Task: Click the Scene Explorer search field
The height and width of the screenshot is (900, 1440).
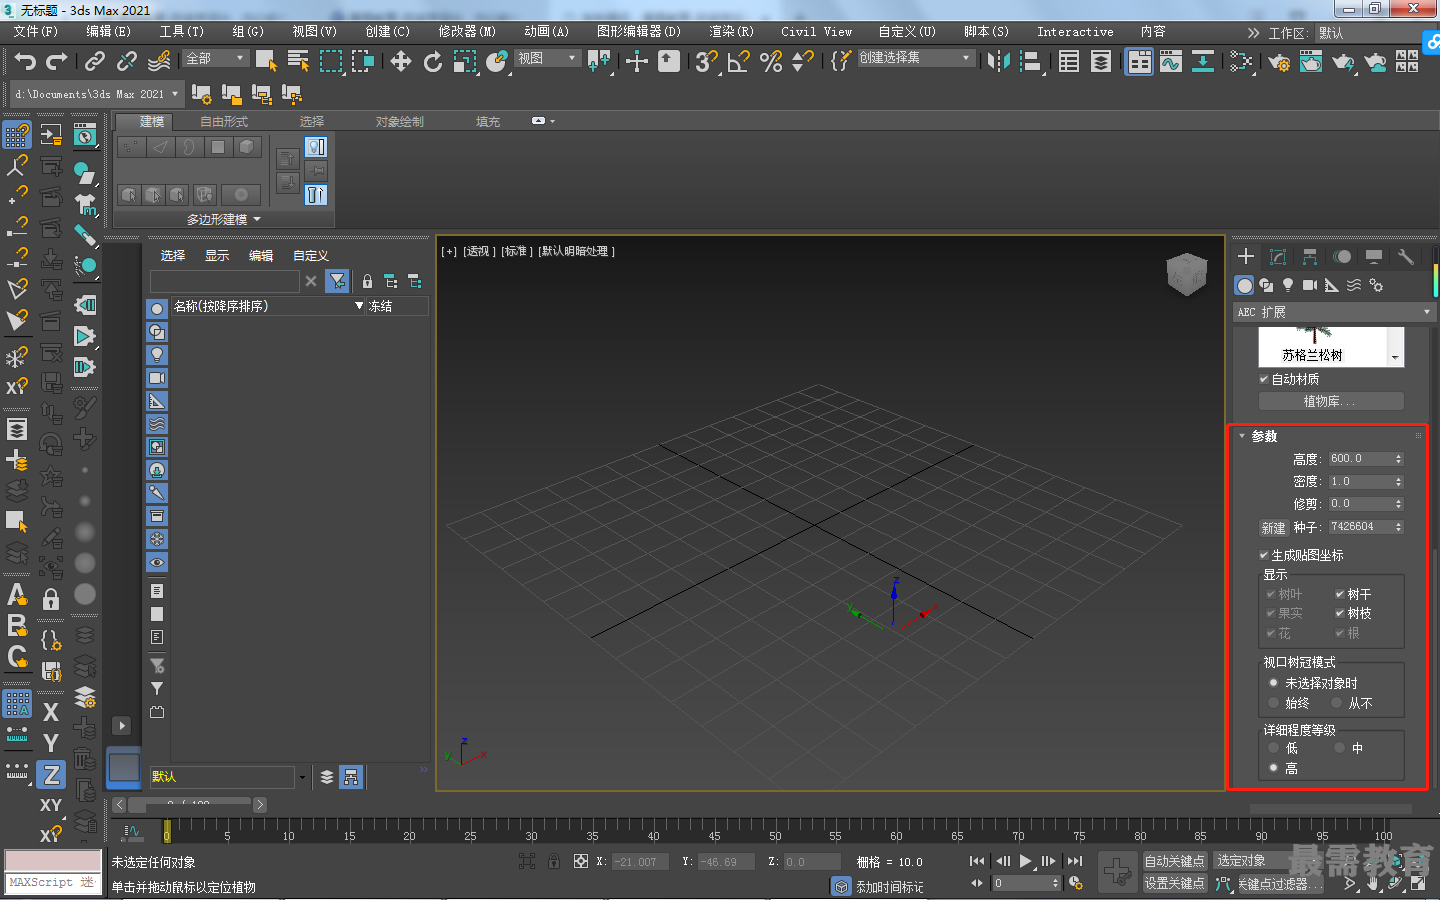Action: point(224,281)
